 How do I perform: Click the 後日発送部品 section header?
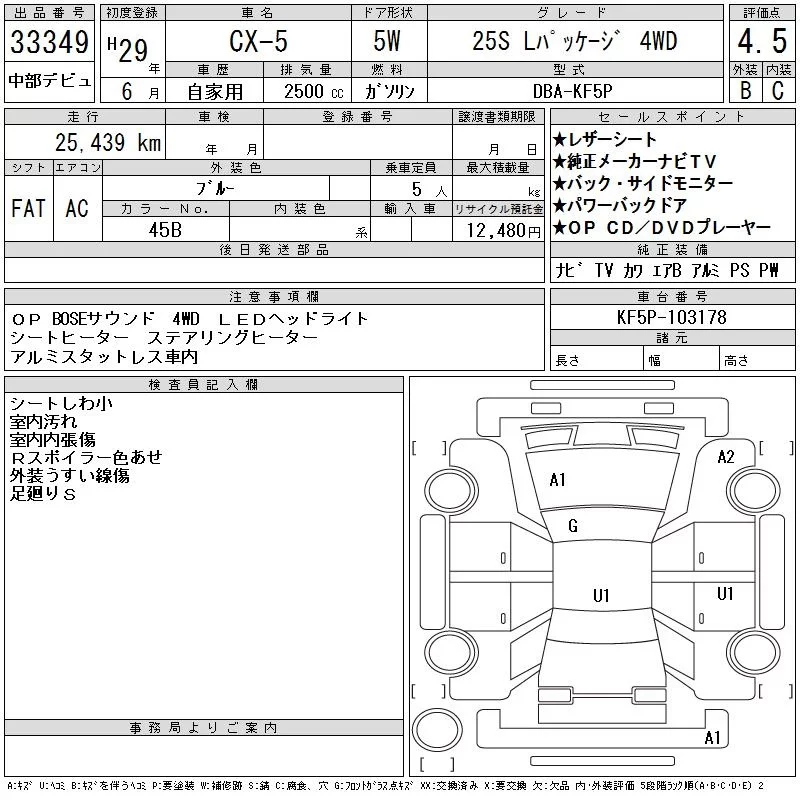coord(274,249)
